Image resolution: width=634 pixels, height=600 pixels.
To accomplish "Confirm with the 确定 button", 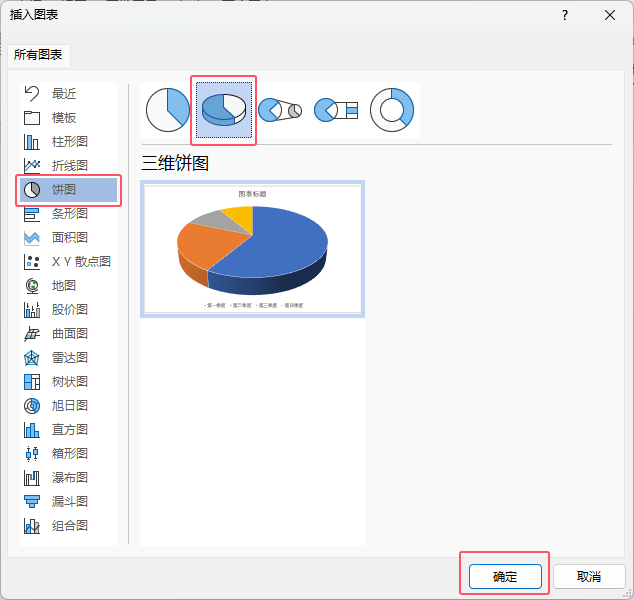I will [505, 576].
